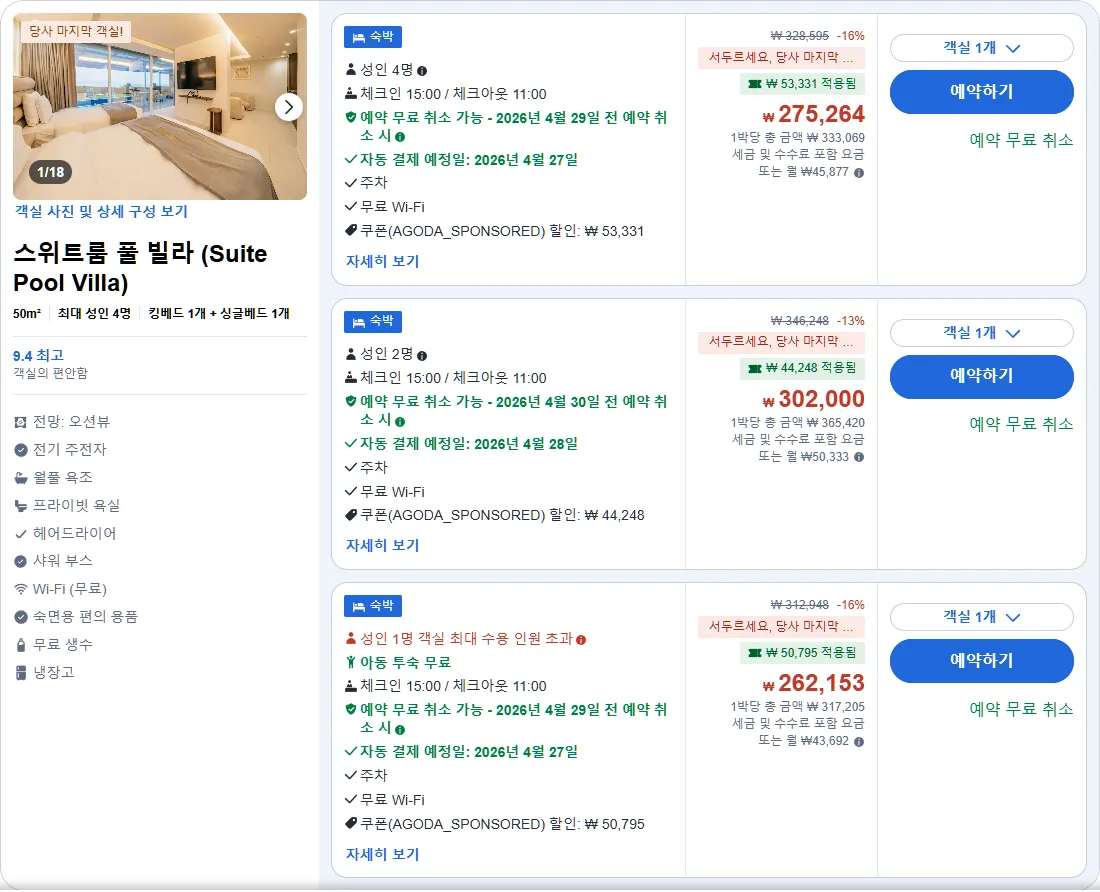Click info icon next to 월 ₩50,333
Image resolution: width=1100 pixels, height=892 pixels.
pyautogui.click(x=859, y=457)
